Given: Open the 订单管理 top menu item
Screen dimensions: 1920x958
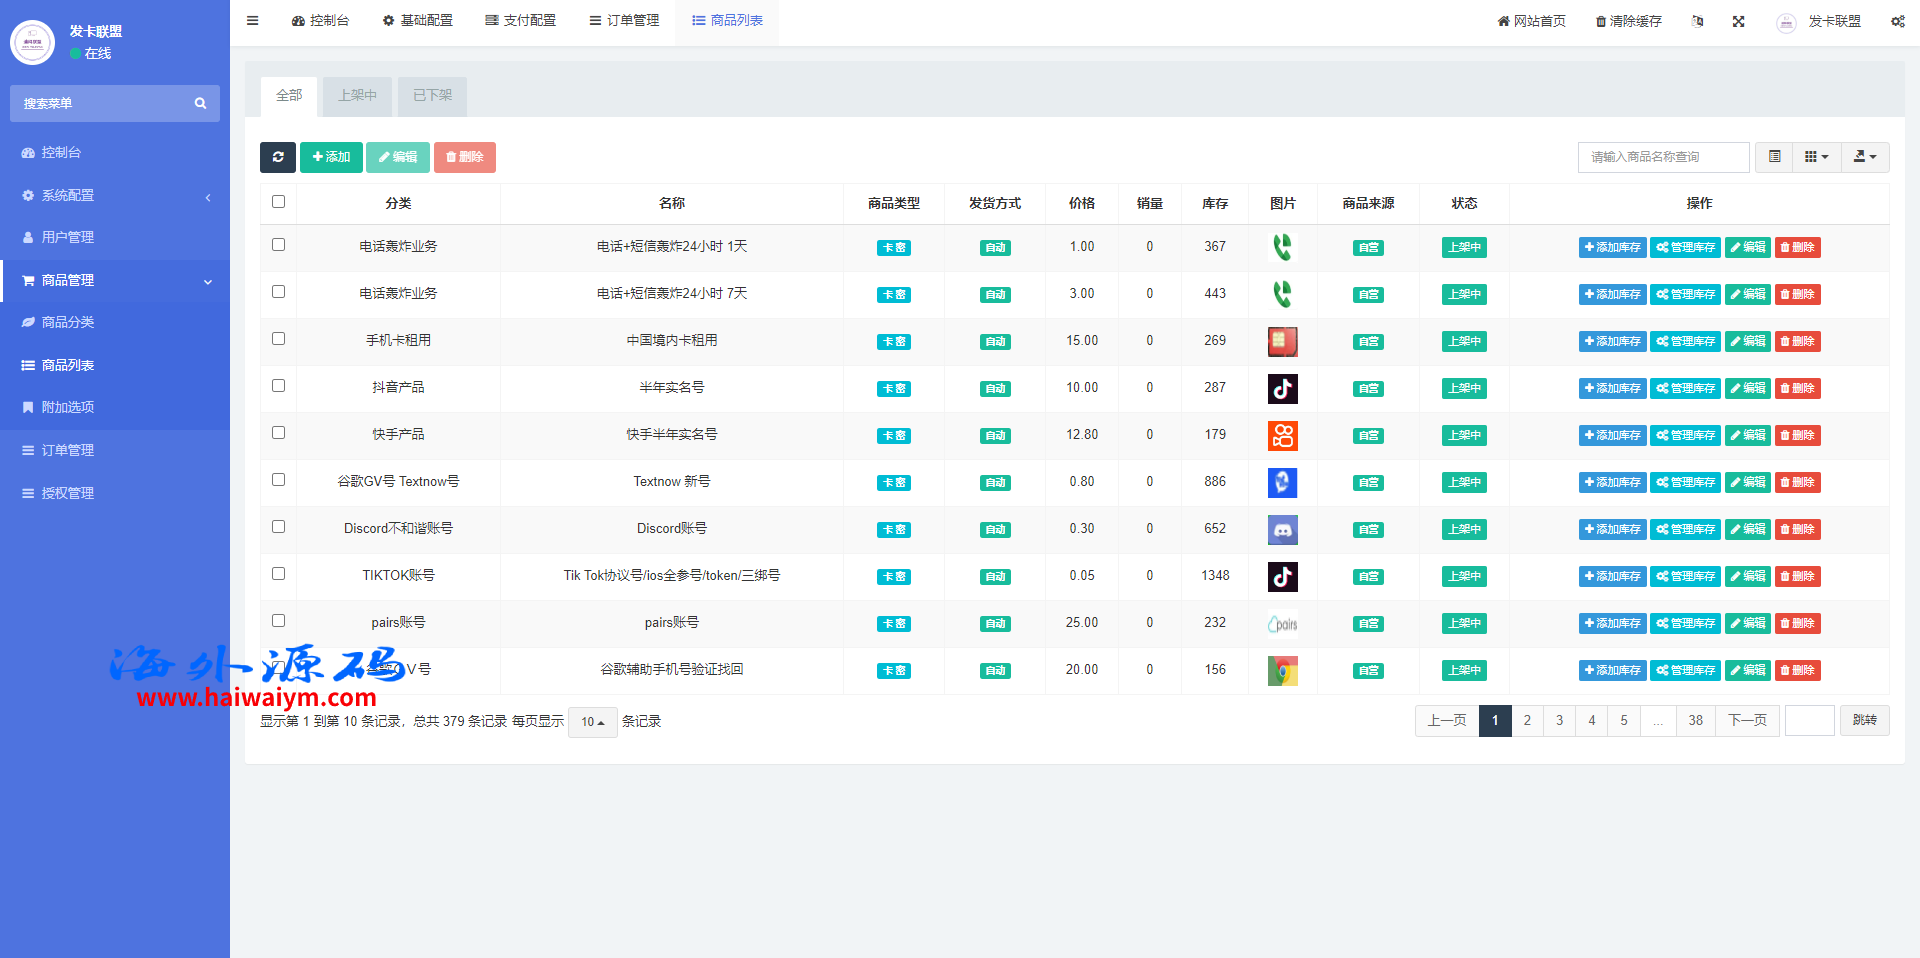Looking at the screenshot, I should 624,21.
